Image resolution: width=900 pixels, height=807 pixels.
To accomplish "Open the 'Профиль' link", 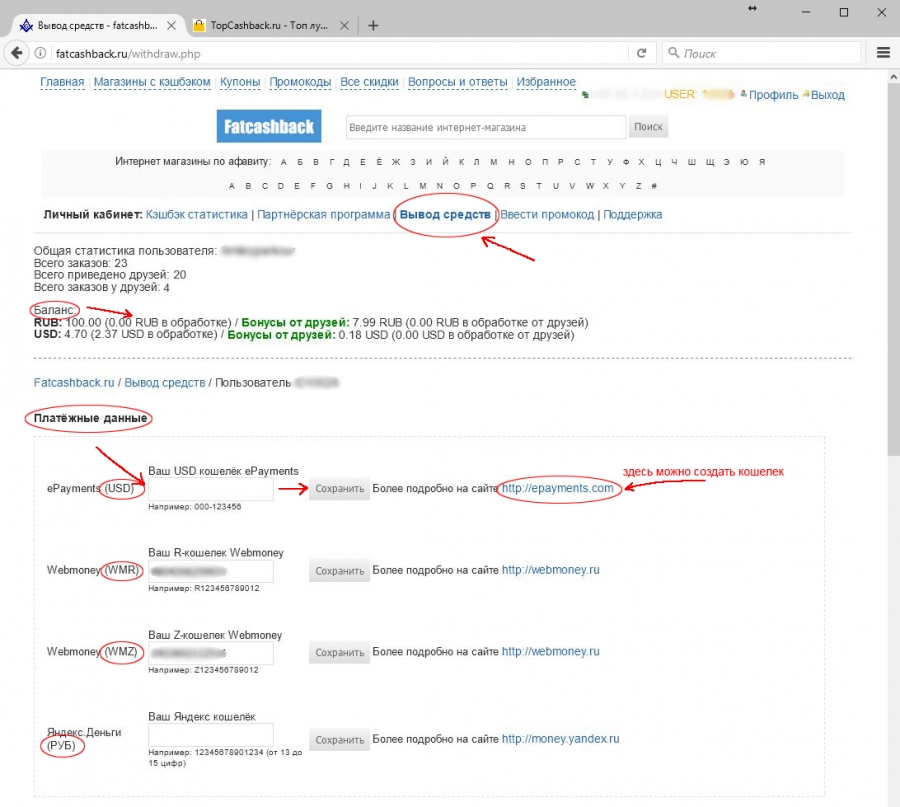I will pos(773,95).
